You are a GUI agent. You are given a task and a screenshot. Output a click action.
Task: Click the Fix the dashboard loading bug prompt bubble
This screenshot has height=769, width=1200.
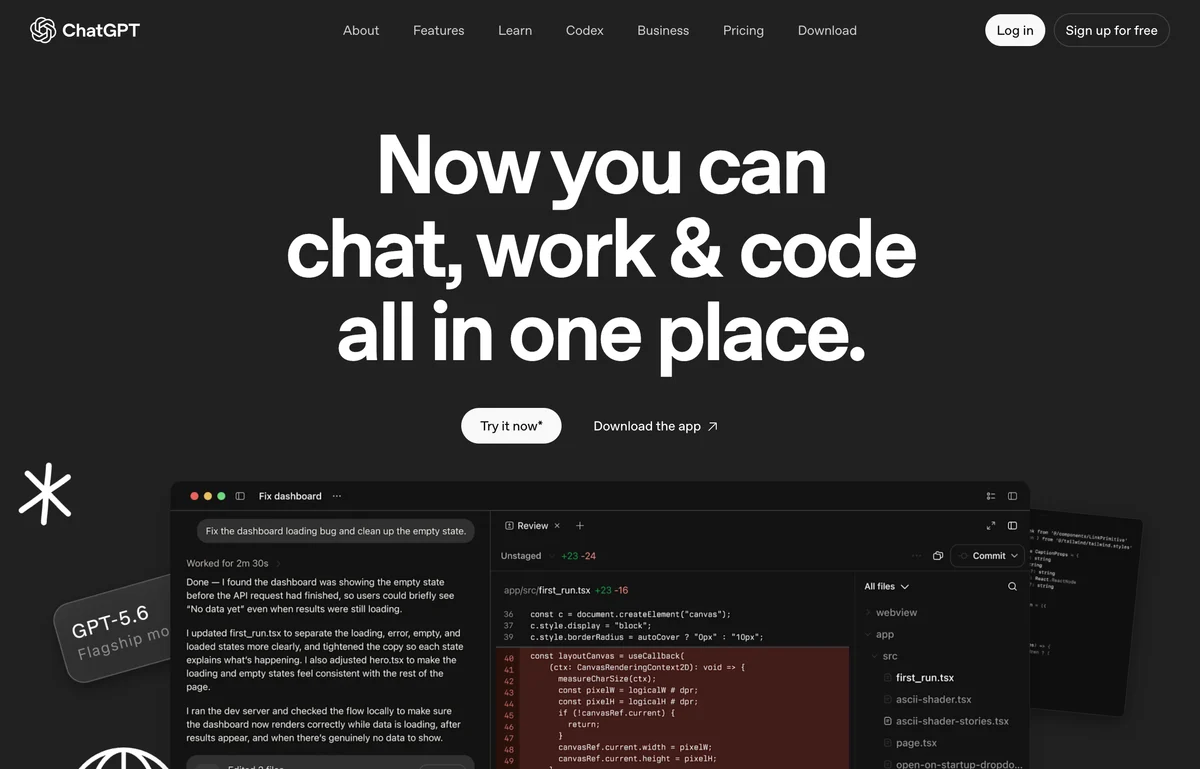[335, 531]
